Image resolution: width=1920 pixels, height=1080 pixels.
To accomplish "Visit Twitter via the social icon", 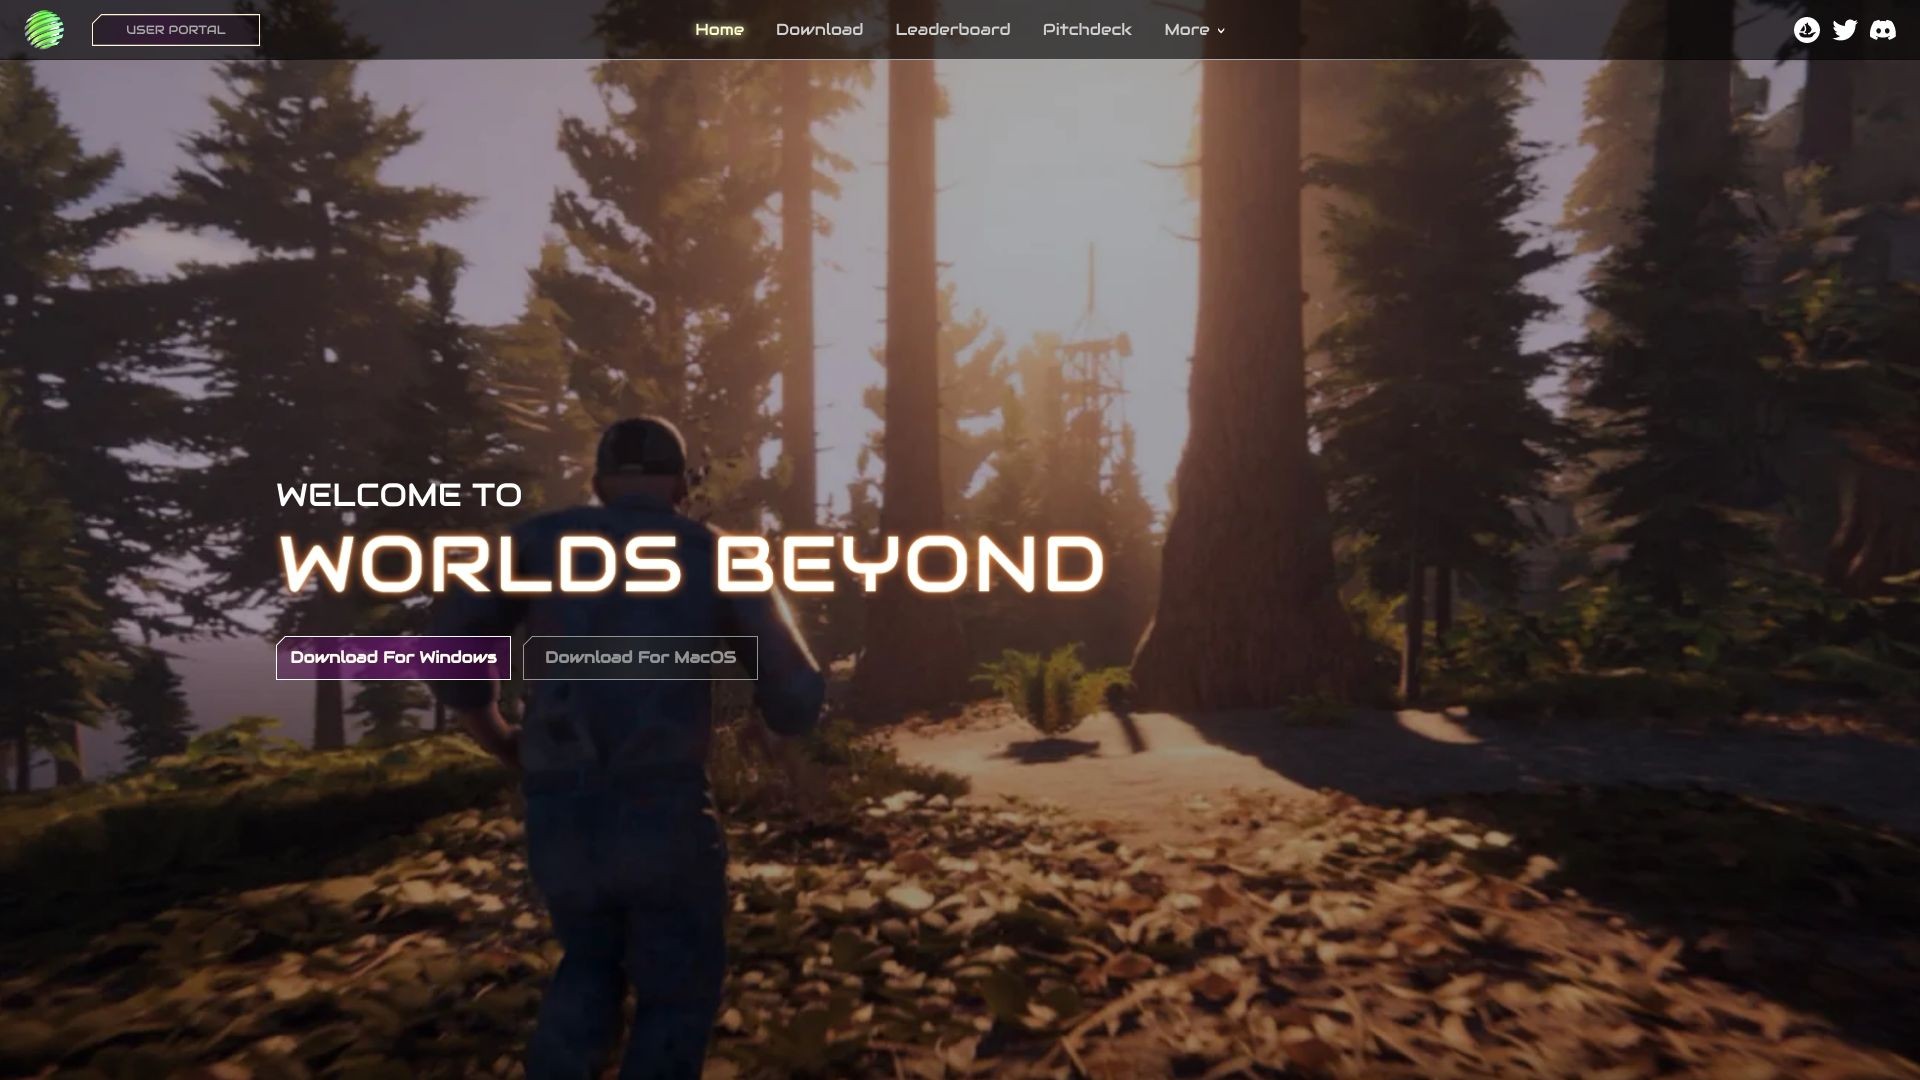I will click(1844, 30).
